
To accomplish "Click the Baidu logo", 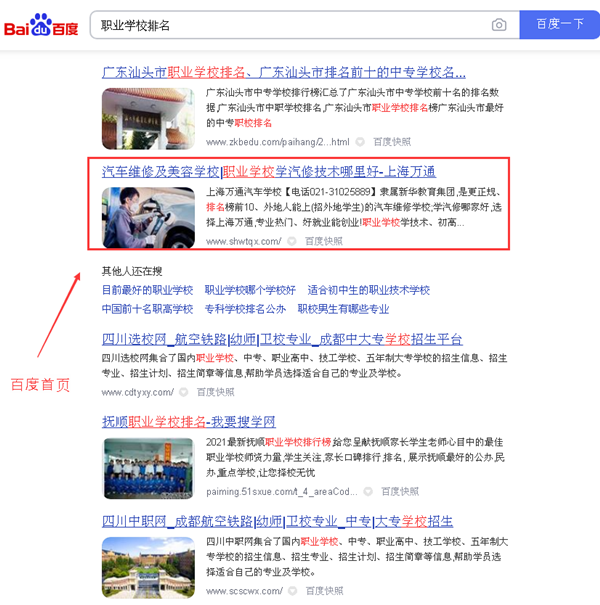I will pyautogui.click(x=40, y=25).
